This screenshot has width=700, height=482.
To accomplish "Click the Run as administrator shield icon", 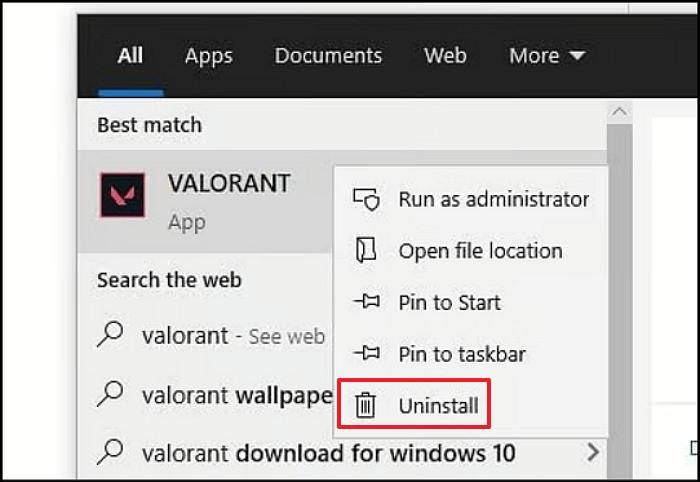I will [x=366, y=199].
